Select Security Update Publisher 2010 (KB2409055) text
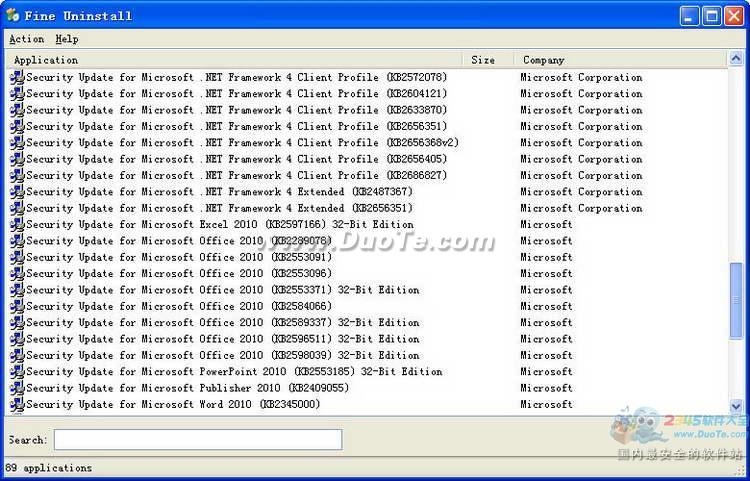 point(188,388)
